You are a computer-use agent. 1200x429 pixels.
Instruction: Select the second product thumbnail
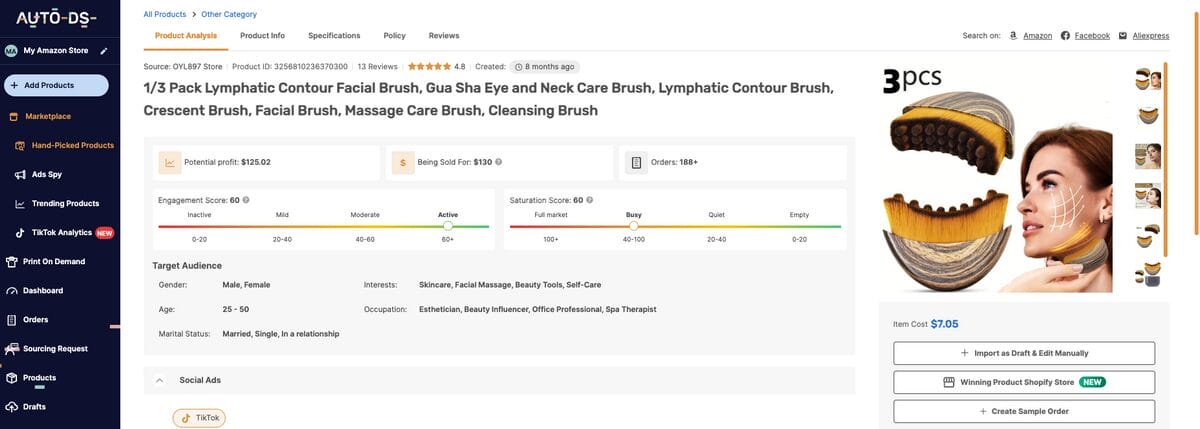(x=1148, y=117)
